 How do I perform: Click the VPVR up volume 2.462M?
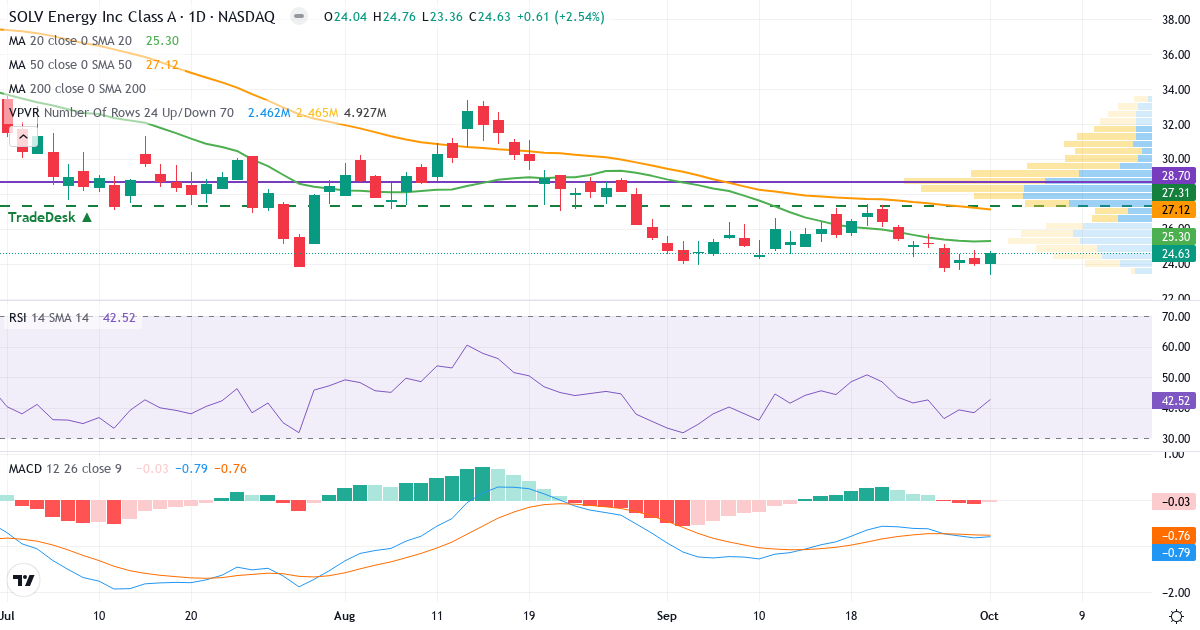coord(269,113)
